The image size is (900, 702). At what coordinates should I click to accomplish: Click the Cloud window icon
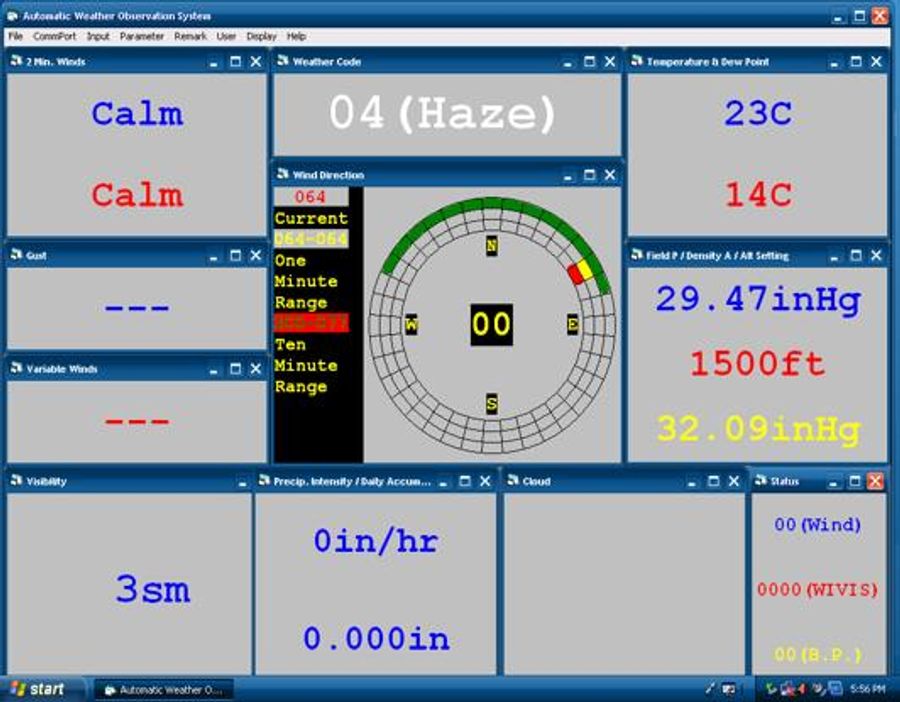click(x=513, y=480)
